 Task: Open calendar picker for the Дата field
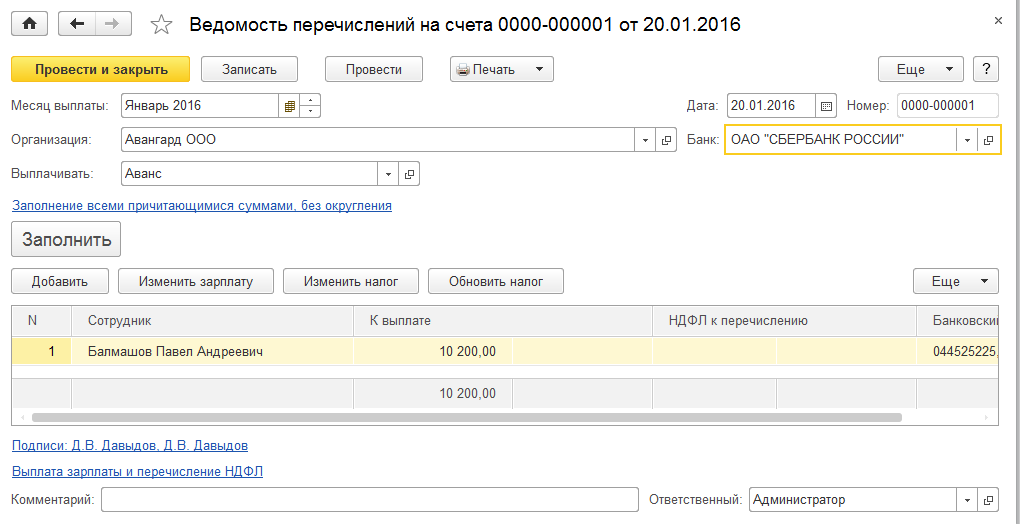(826, 106)
